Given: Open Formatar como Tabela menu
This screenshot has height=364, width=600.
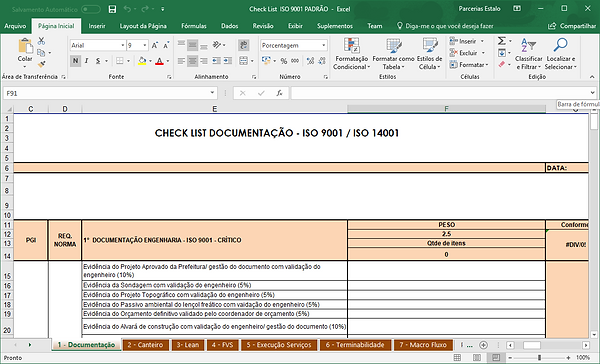Looking at the screenshot, I should (393, 54).
